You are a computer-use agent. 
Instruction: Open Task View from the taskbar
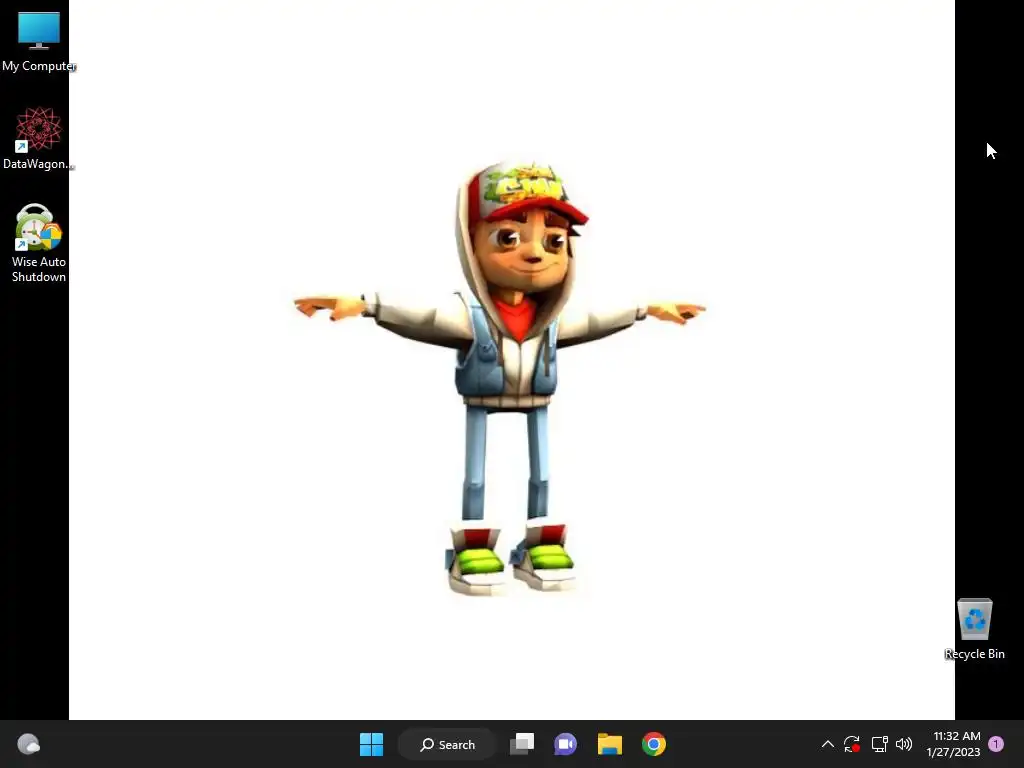522,744
